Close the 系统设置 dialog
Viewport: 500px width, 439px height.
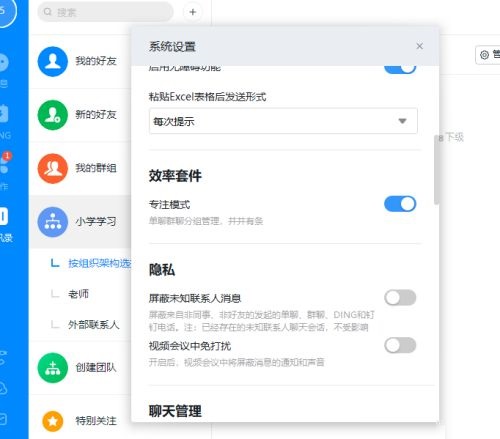coord(420,46)
